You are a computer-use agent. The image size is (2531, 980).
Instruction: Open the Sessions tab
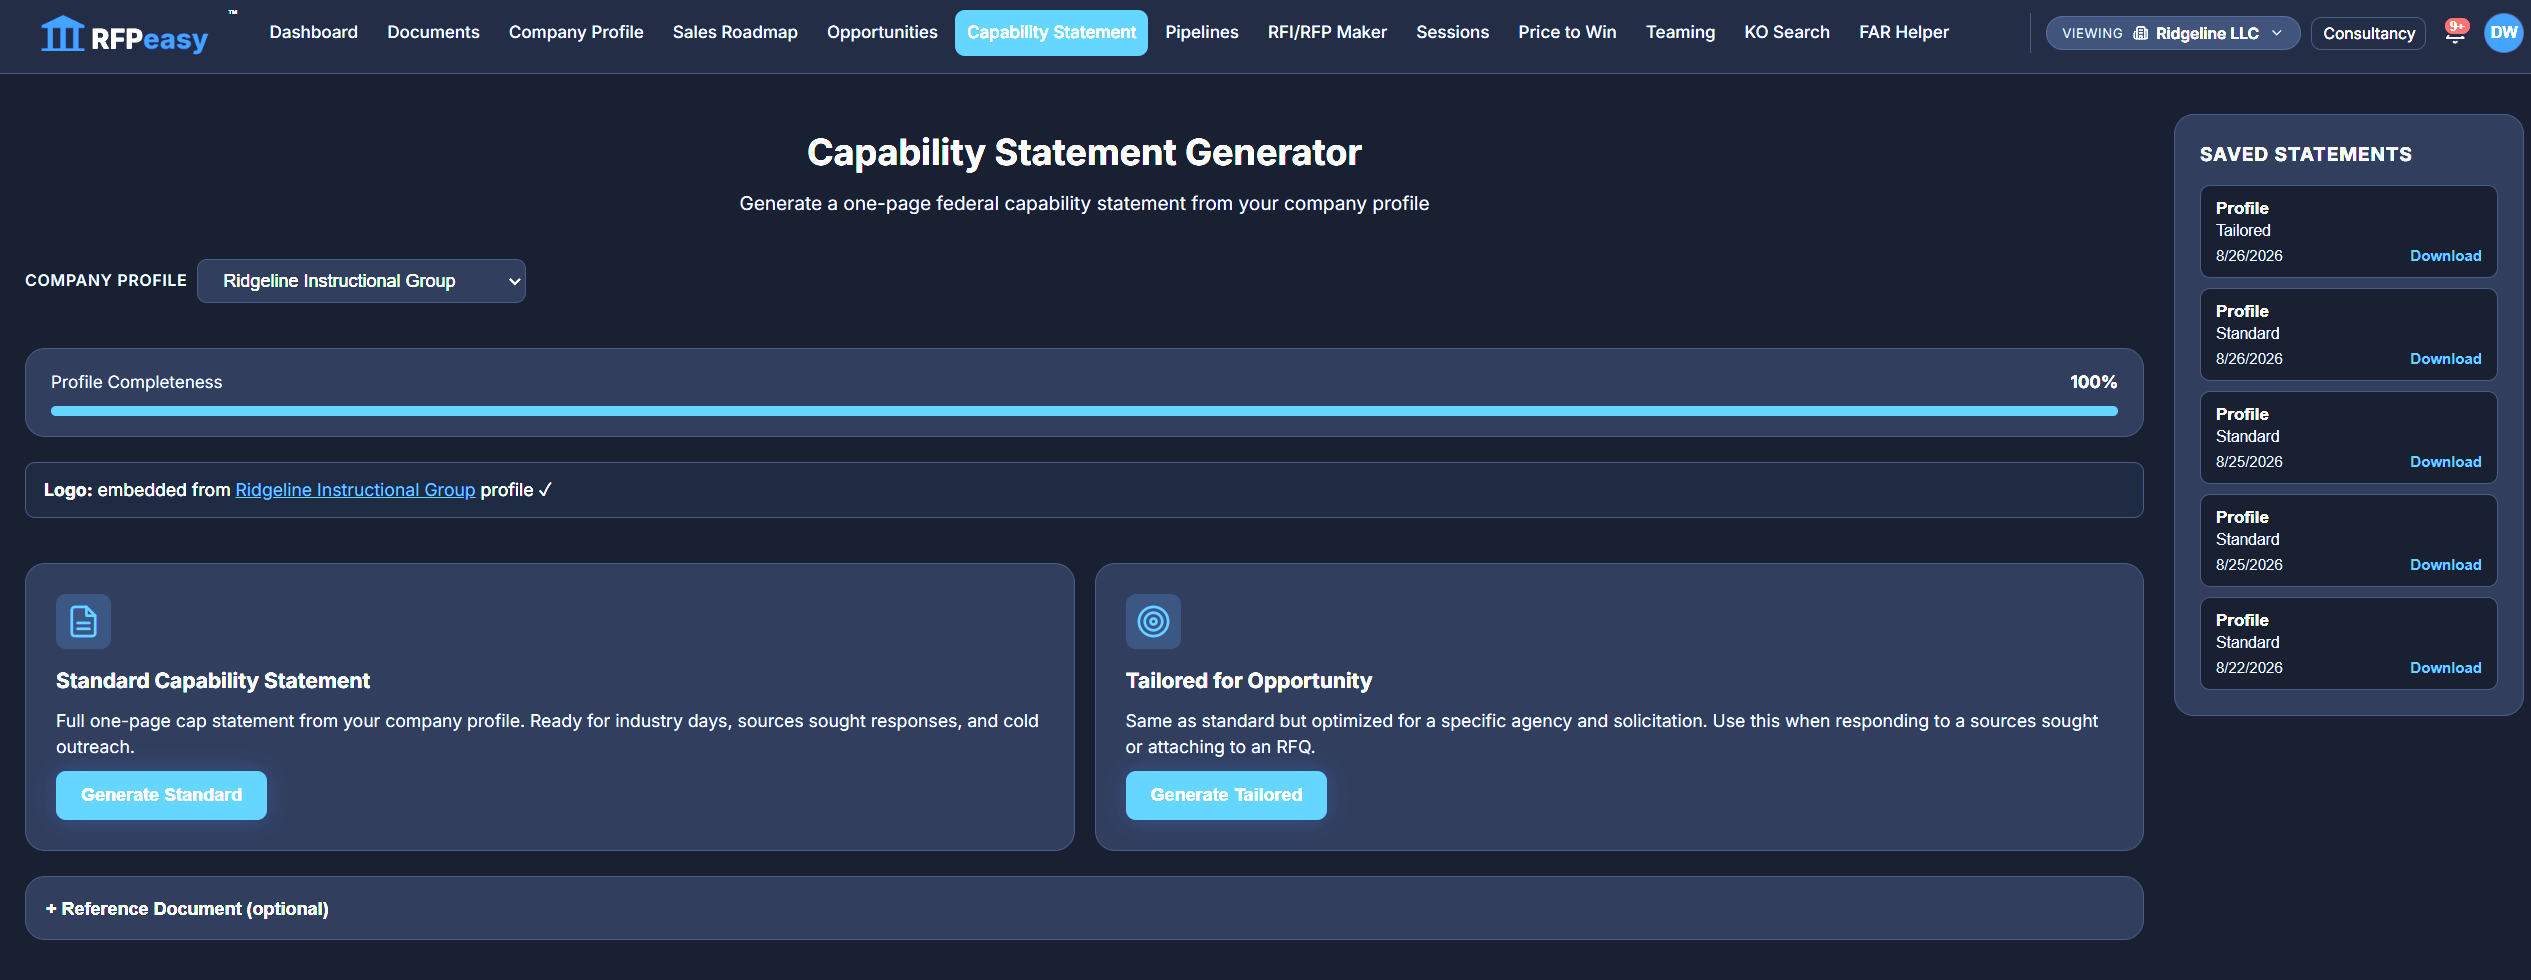[x=1452, y=32]
